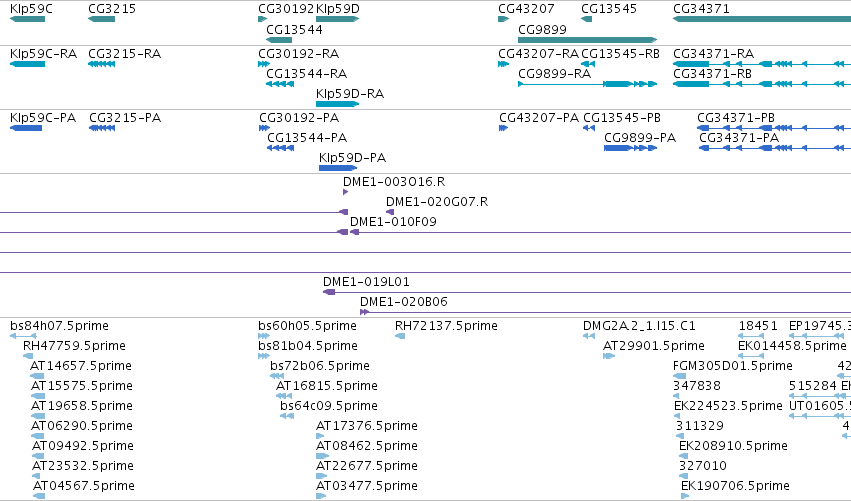Click the bs60h05.5prime EST label
The height and width of the screenshot is (501, 851).
308,326
